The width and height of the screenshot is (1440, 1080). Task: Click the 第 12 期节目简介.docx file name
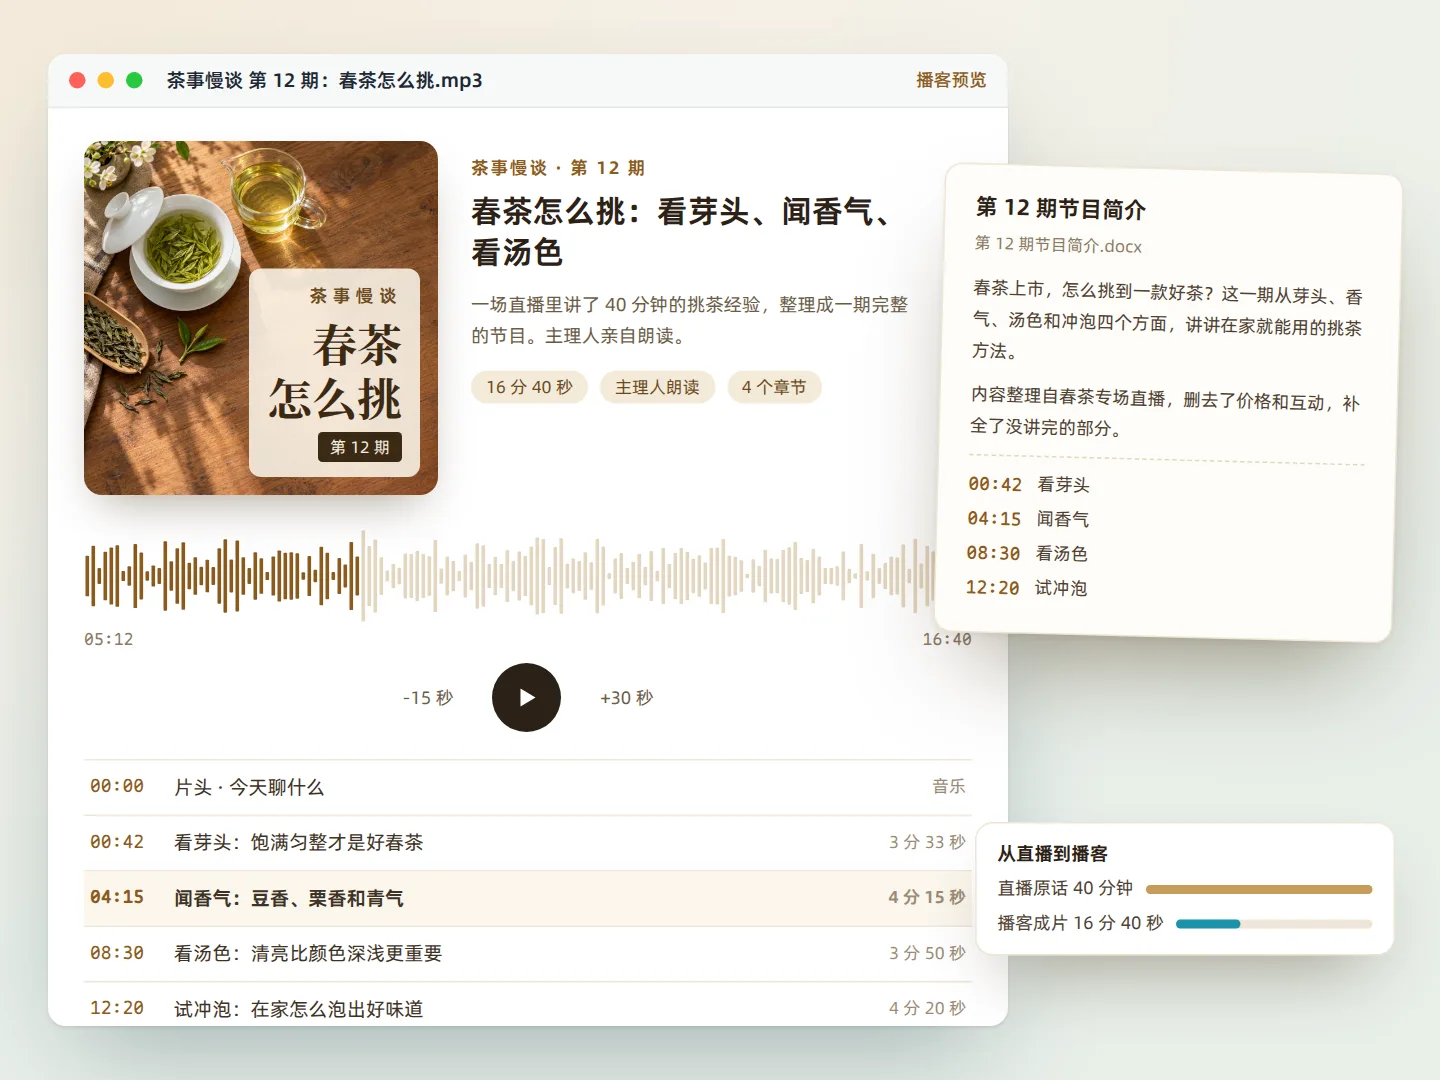[x=1058, y=245]
